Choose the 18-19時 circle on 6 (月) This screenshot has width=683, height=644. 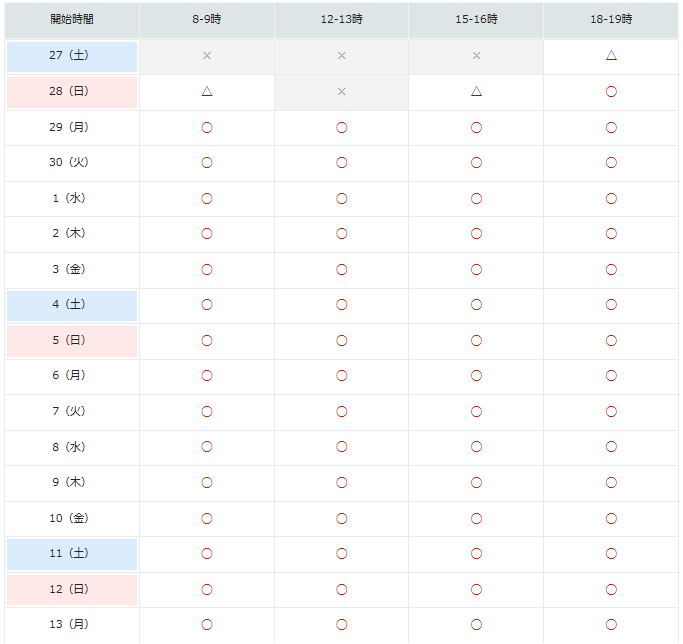(611, 376)
